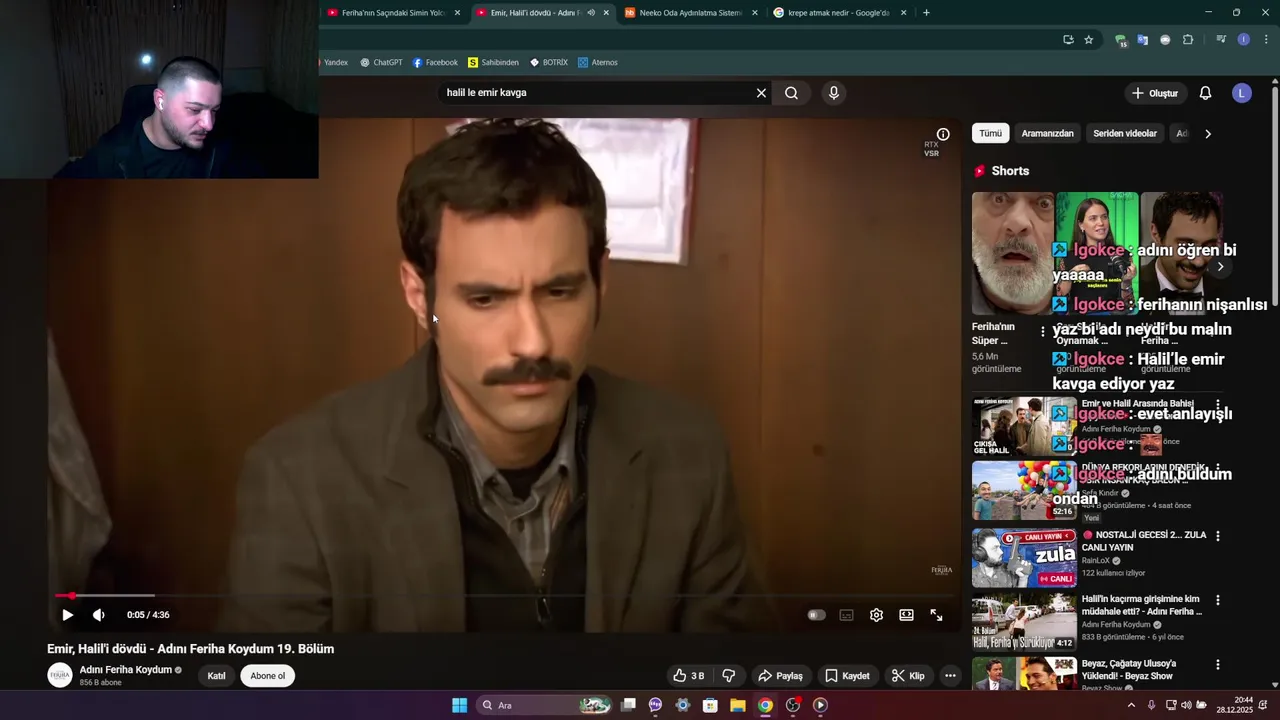Viewport: 1280px width, 720px height.
Task: Open Windows Task View on the taskbar
Action: (628, 705)
